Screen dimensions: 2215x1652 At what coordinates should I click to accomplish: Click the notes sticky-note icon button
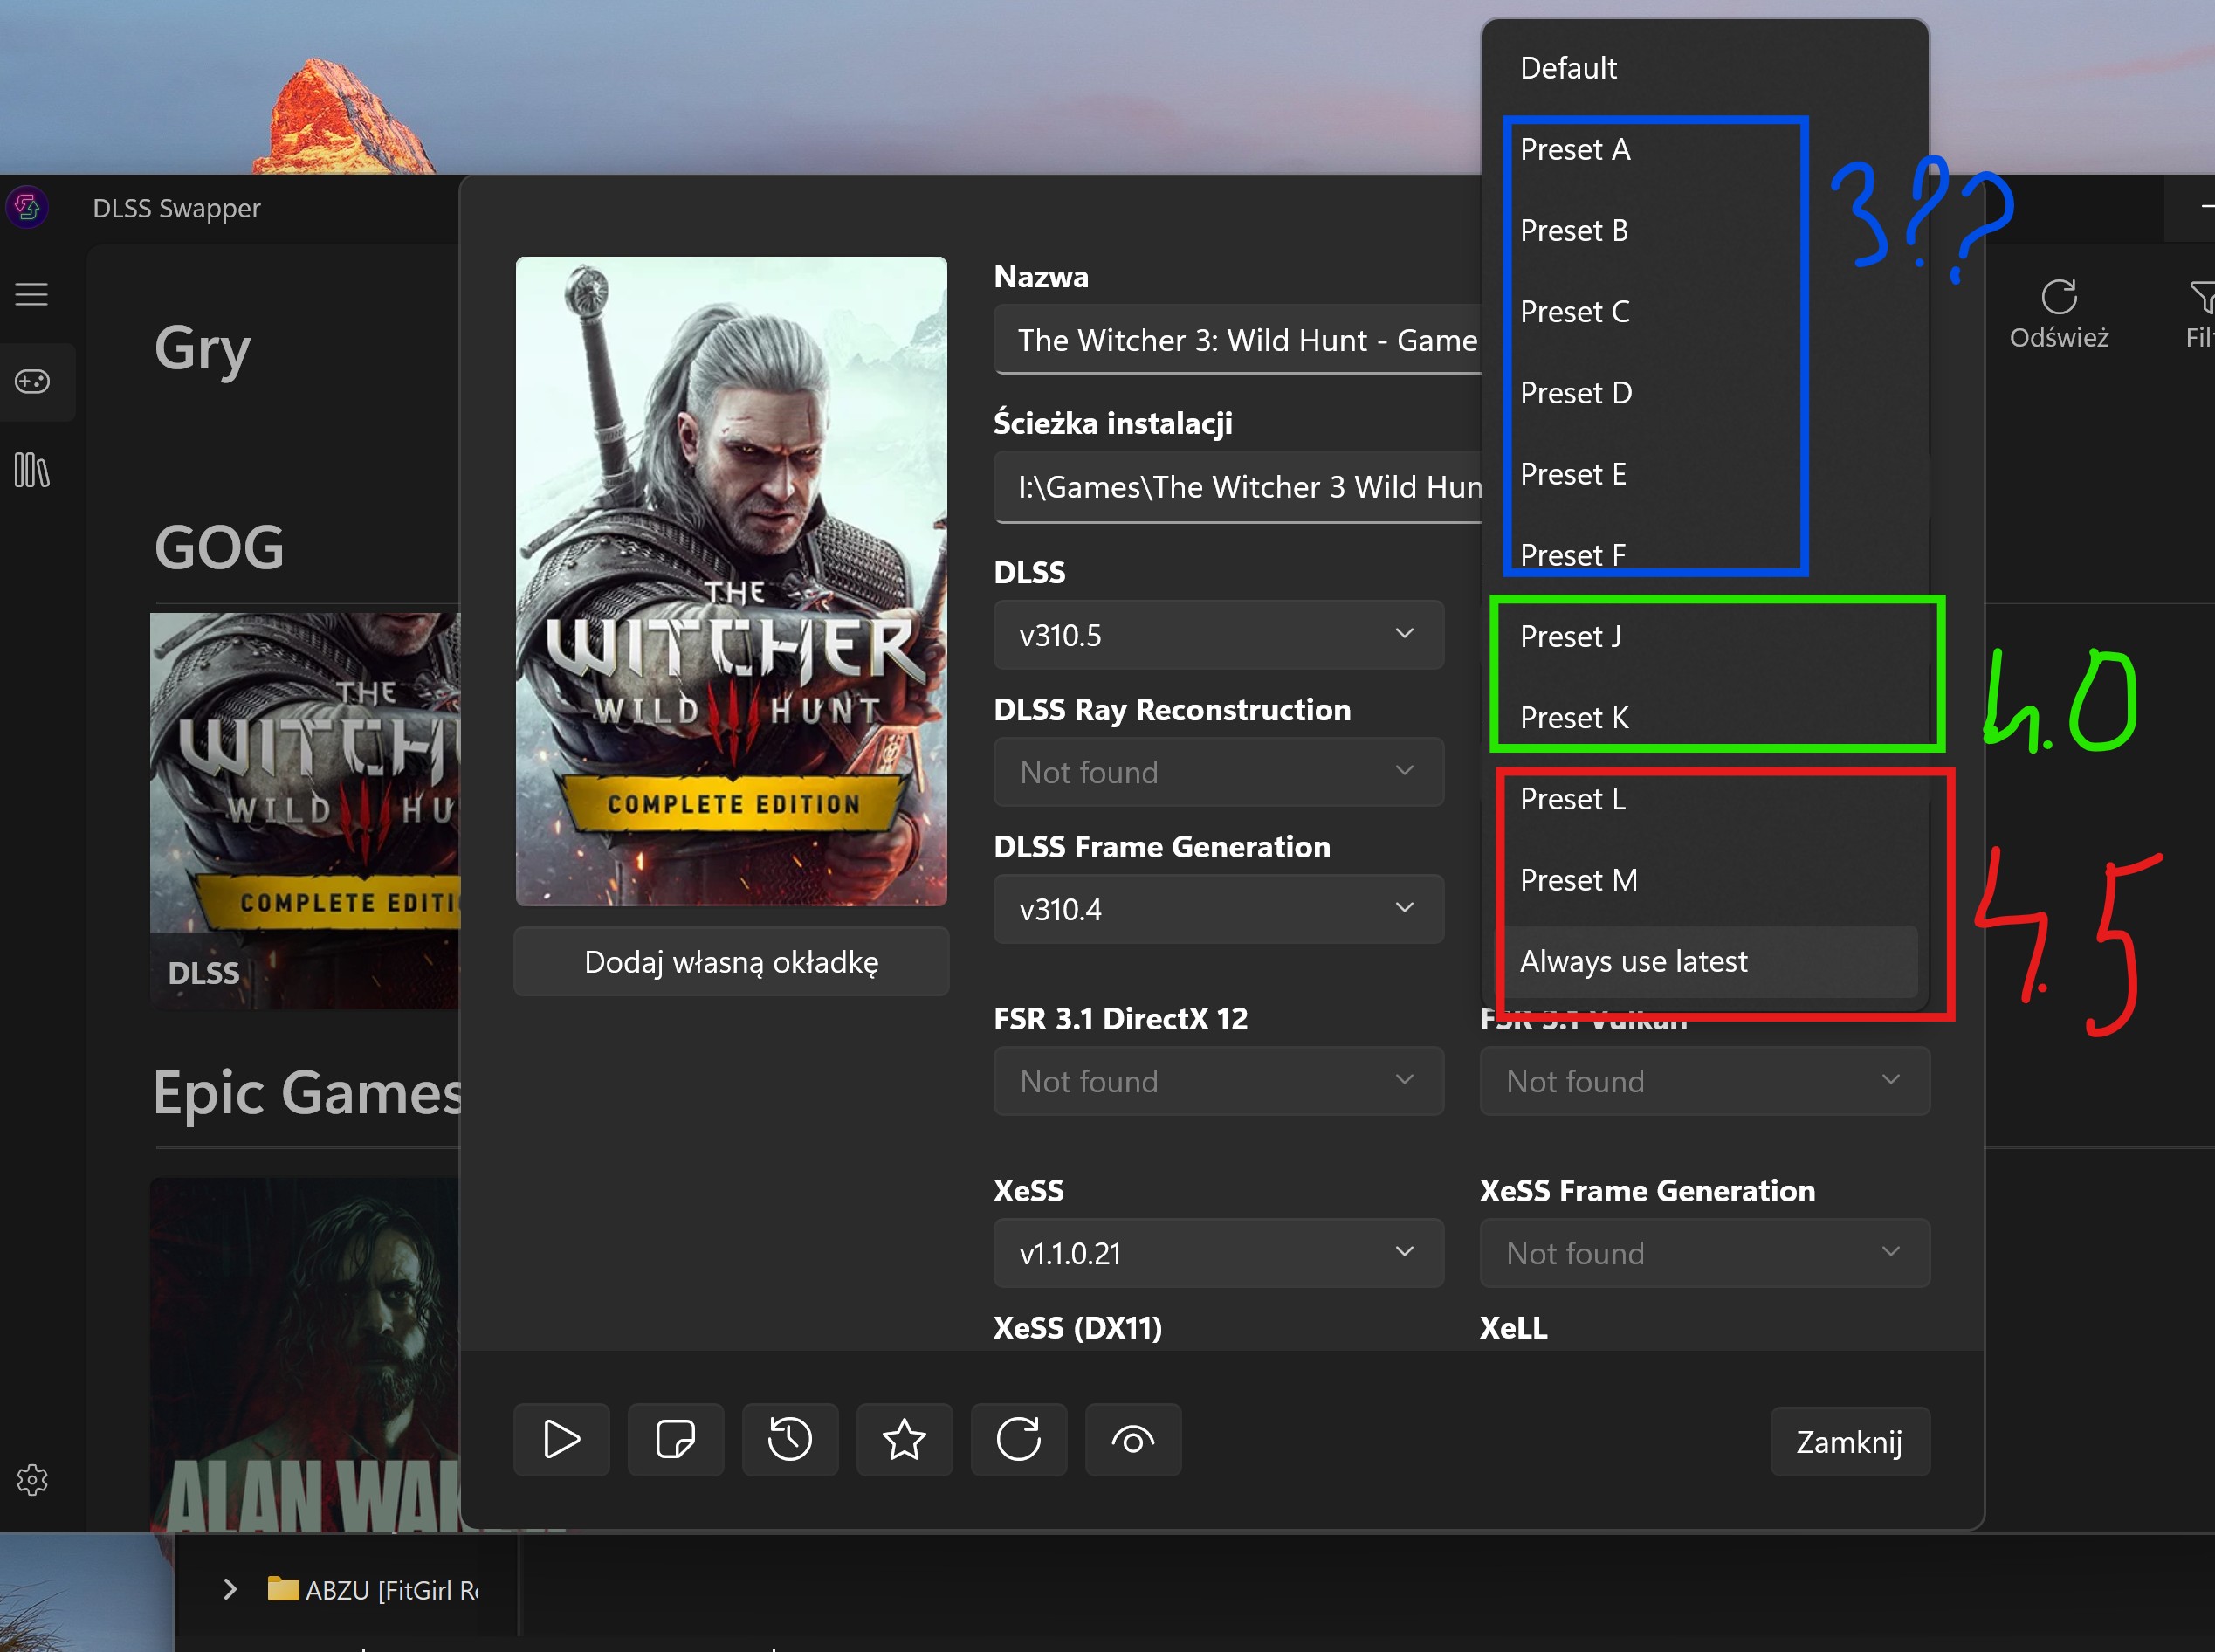[675, 1440]
